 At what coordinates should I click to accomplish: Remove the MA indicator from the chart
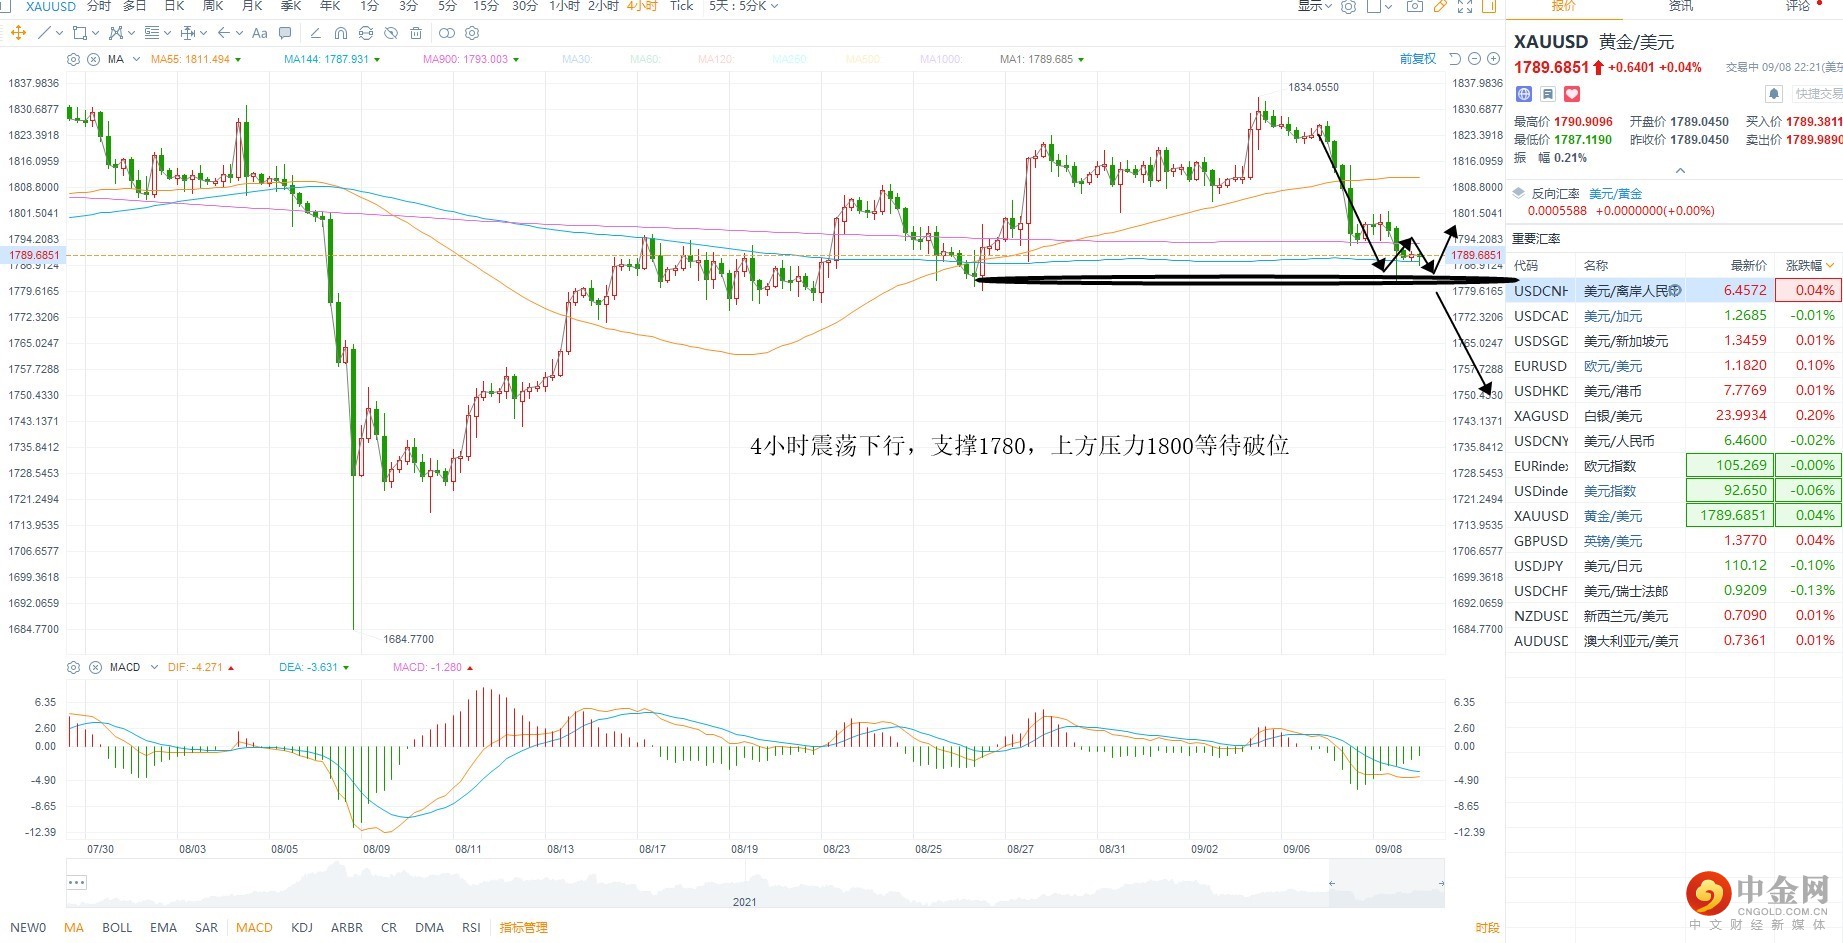coord(94,59)
